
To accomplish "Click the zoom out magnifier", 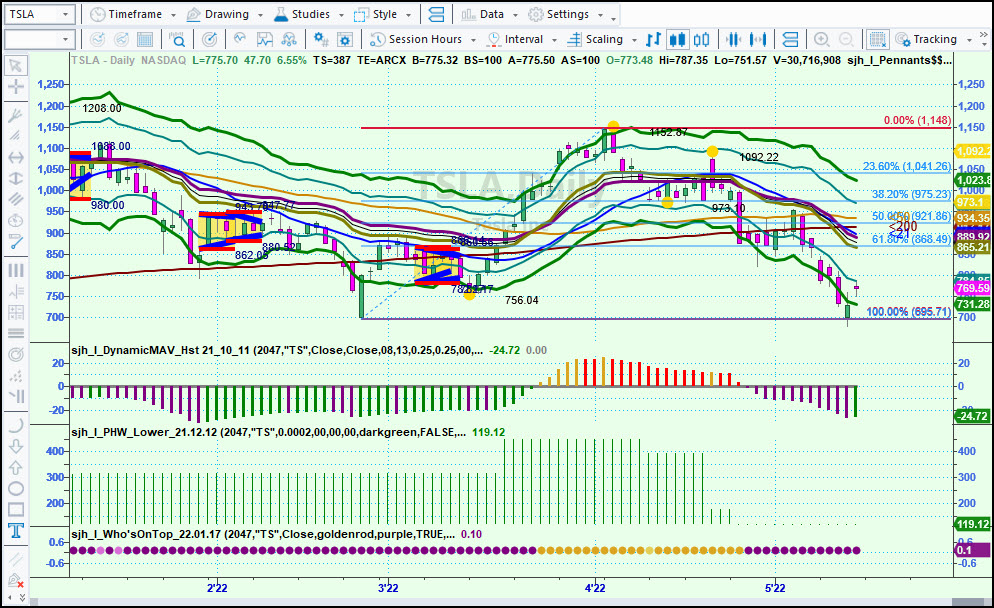I will point(846,39).
